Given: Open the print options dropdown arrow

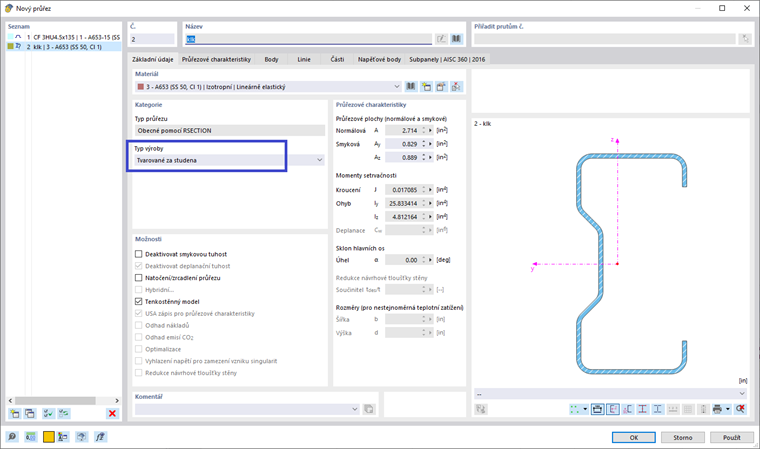Looking at the screenshot, I should point(728,409).
